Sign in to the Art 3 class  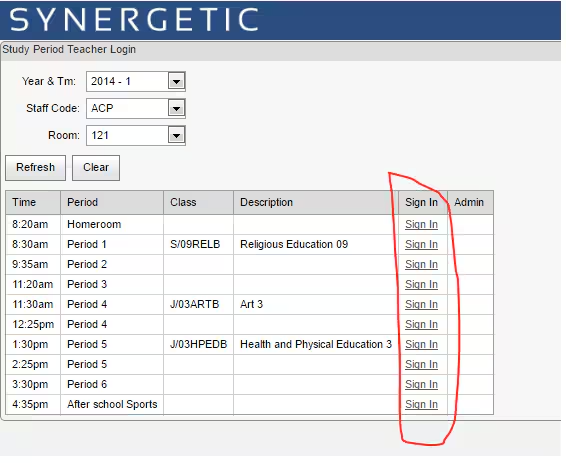pyautogui.click(x=421, y=305)
